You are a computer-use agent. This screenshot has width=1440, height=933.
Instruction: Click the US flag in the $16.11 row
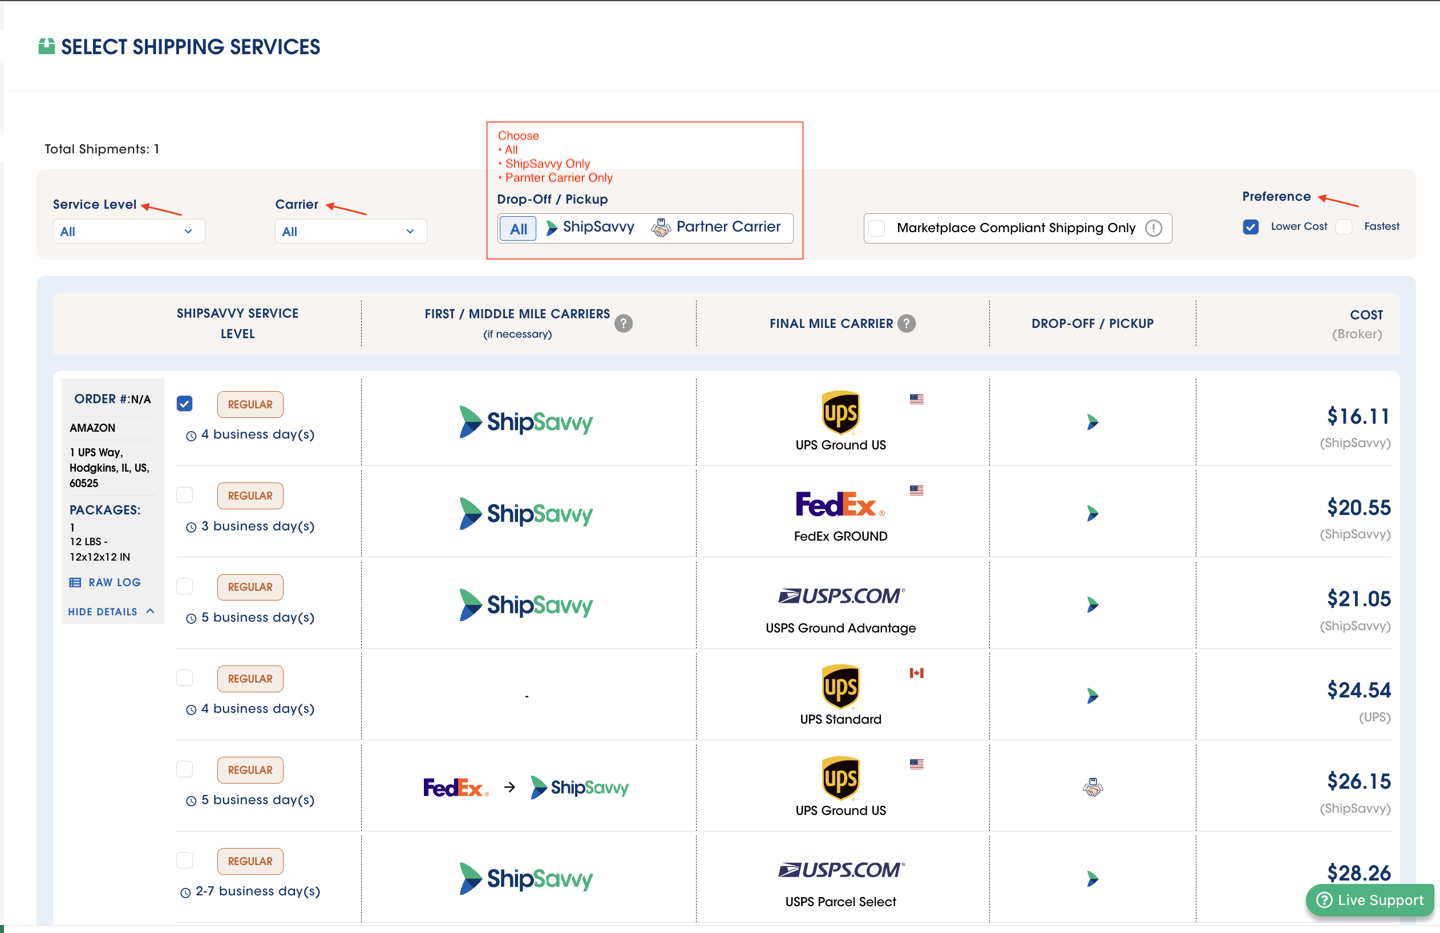click(x=916, y=399)
